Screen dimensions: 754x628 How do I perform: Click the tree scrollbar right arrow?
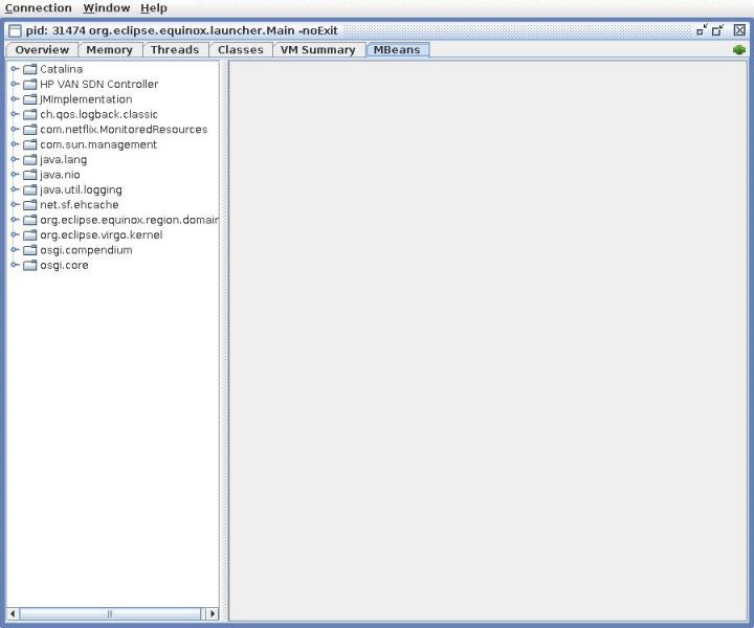coord(212,614)
